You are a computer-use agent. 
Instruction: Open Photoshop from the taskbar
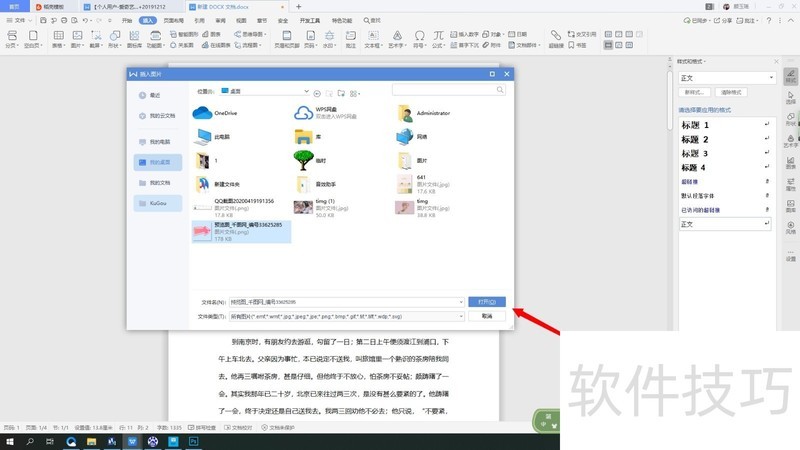click(193, 442)
